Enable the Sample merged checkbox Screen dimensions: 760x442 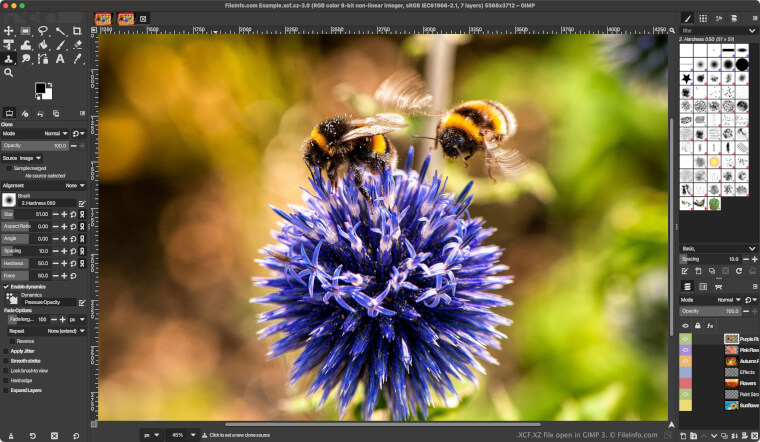pos(10,168)
